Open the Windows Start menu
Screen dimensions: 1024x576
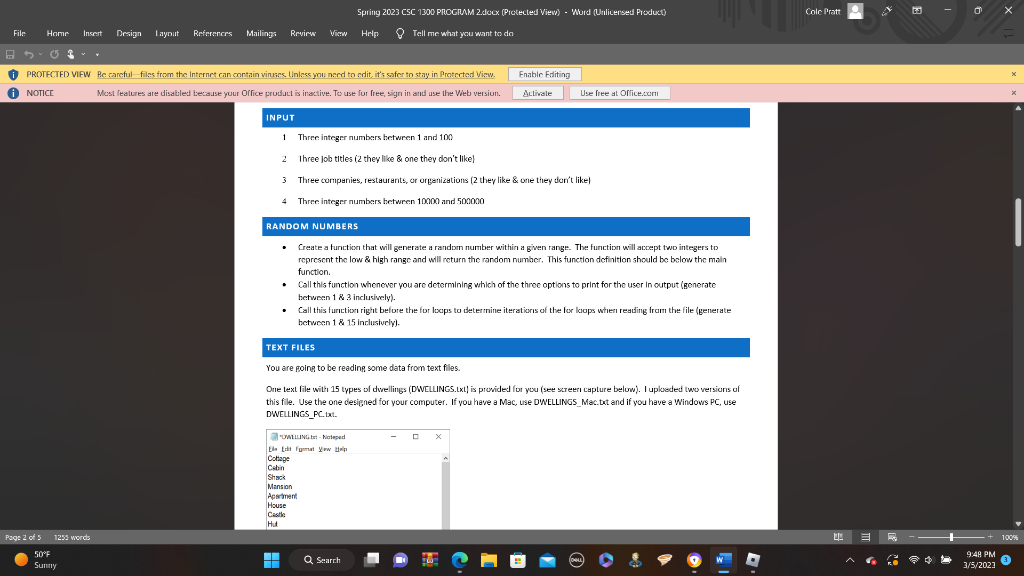coord(272,560)
